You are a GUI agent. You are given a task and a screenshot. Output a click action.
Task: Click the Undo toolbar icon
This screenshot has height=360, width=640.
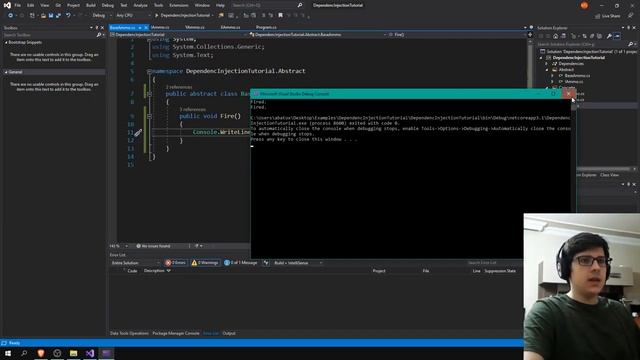point(68,16)
